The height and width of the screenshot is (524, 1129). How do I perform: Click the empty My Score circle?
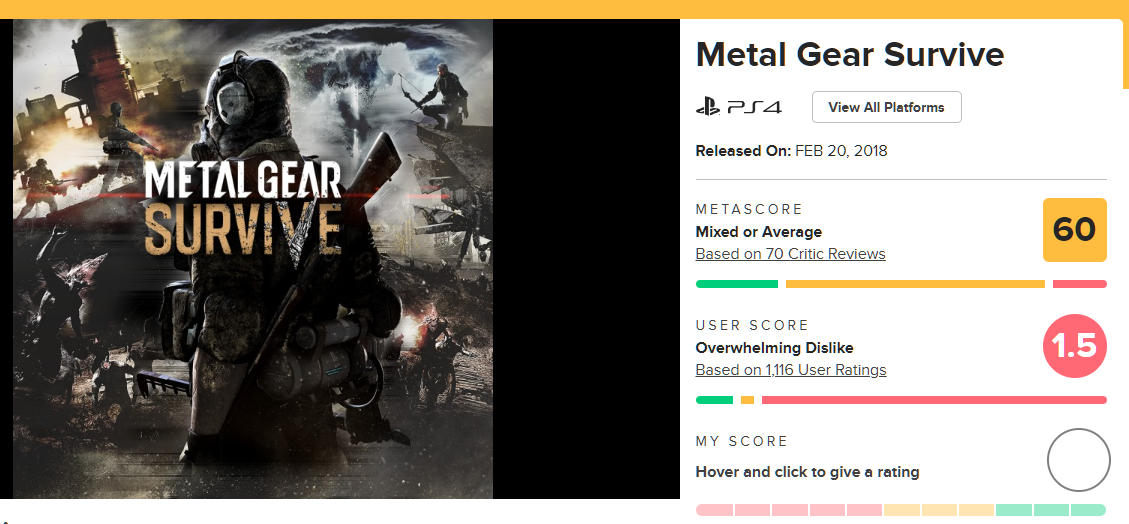1078,460
